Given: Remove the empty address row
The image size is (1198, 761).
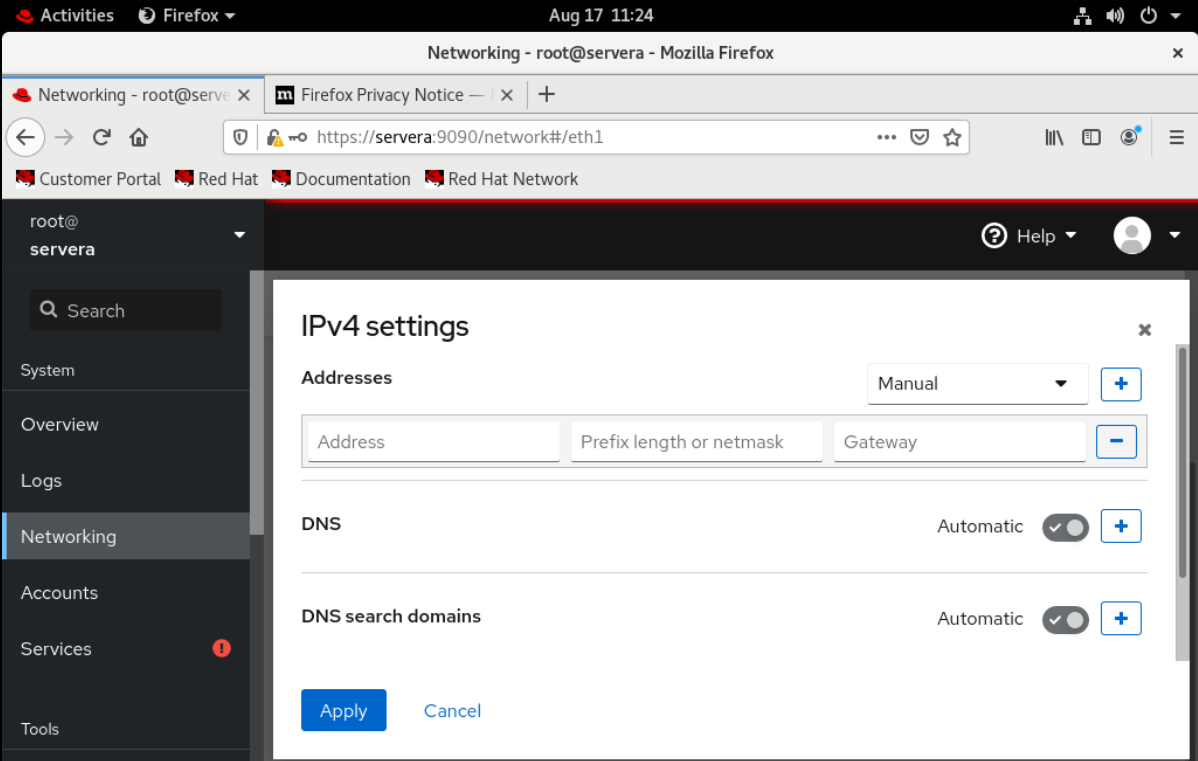Looking at the screenshot, I should 1116,441.
